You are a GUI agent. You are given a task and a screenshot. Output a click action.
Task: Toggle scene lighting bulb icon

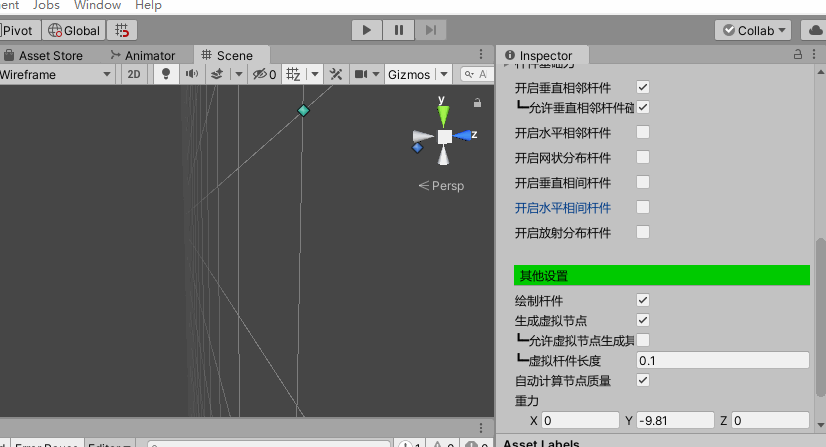(x=166, y=74)
